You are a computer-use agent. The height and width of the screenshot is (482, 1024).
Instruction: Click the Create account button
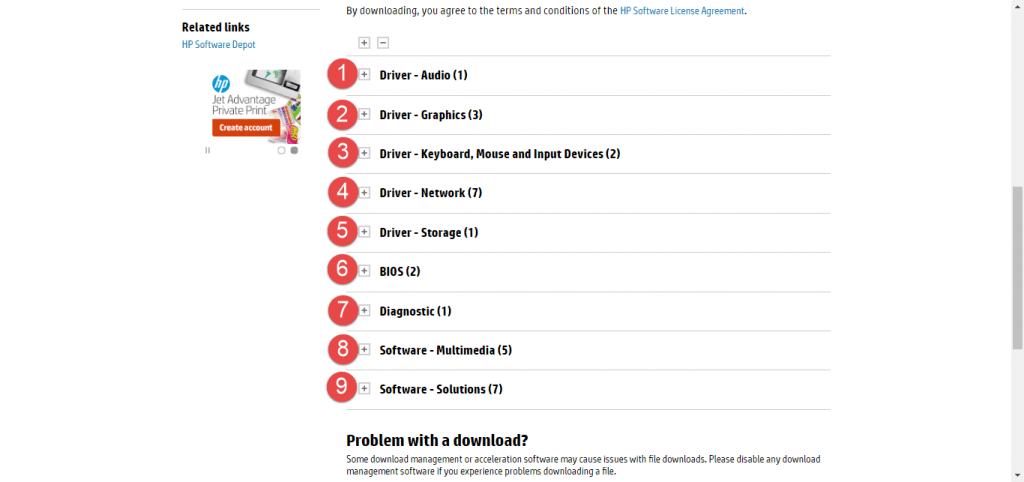coord(244,127)
